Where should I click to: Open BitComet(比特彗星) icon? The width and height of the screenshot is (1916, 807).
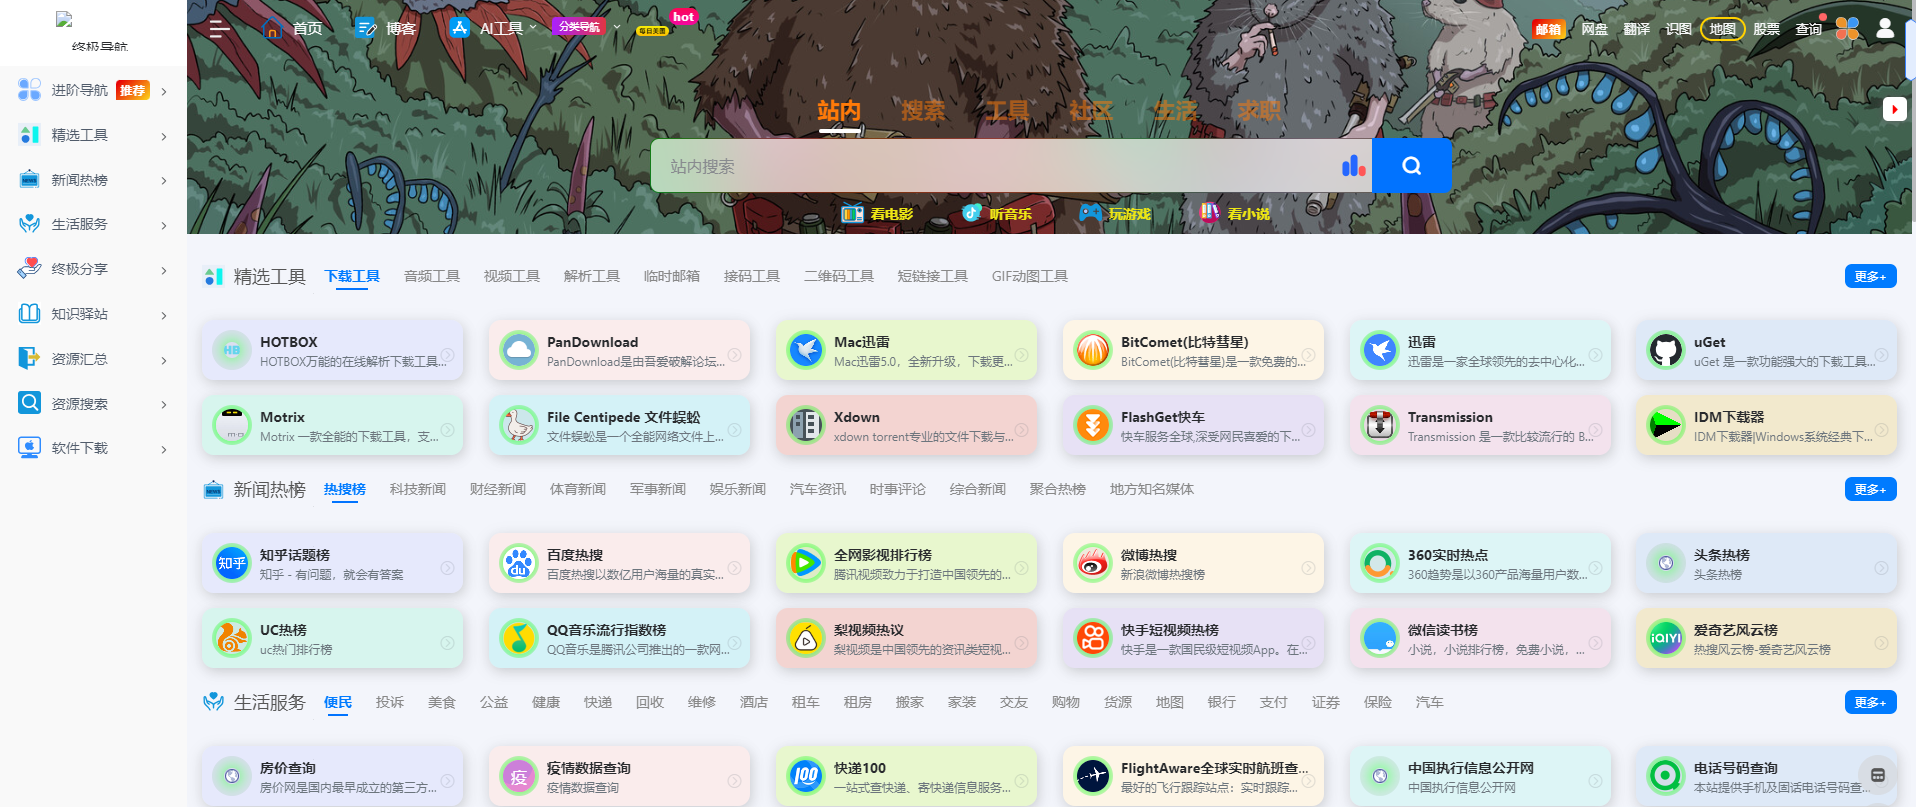[x=1093, y=350]
